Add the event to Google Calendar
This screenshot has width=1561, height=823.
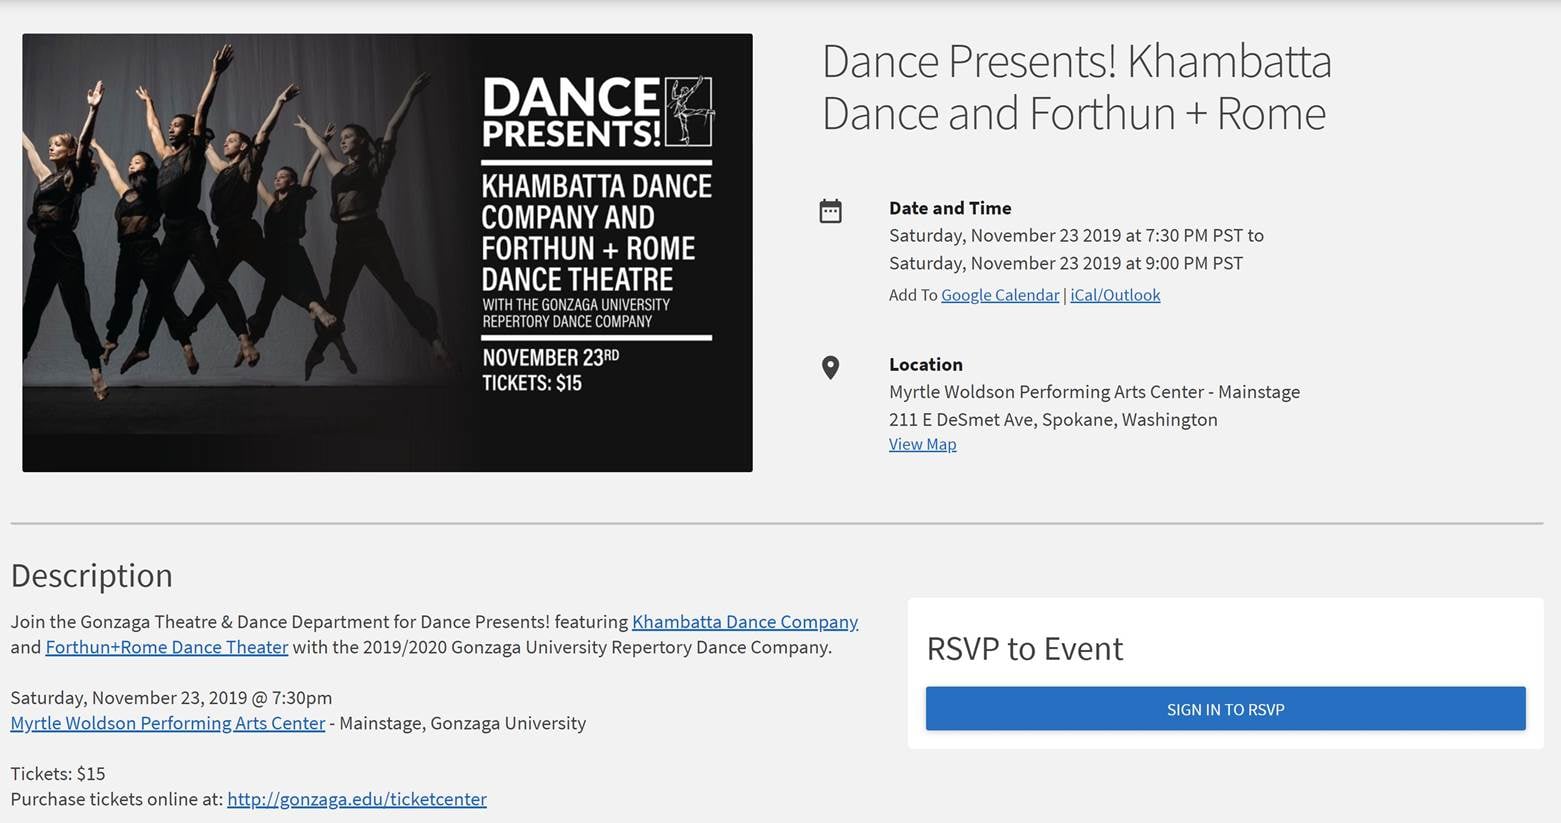point(1000,295)
